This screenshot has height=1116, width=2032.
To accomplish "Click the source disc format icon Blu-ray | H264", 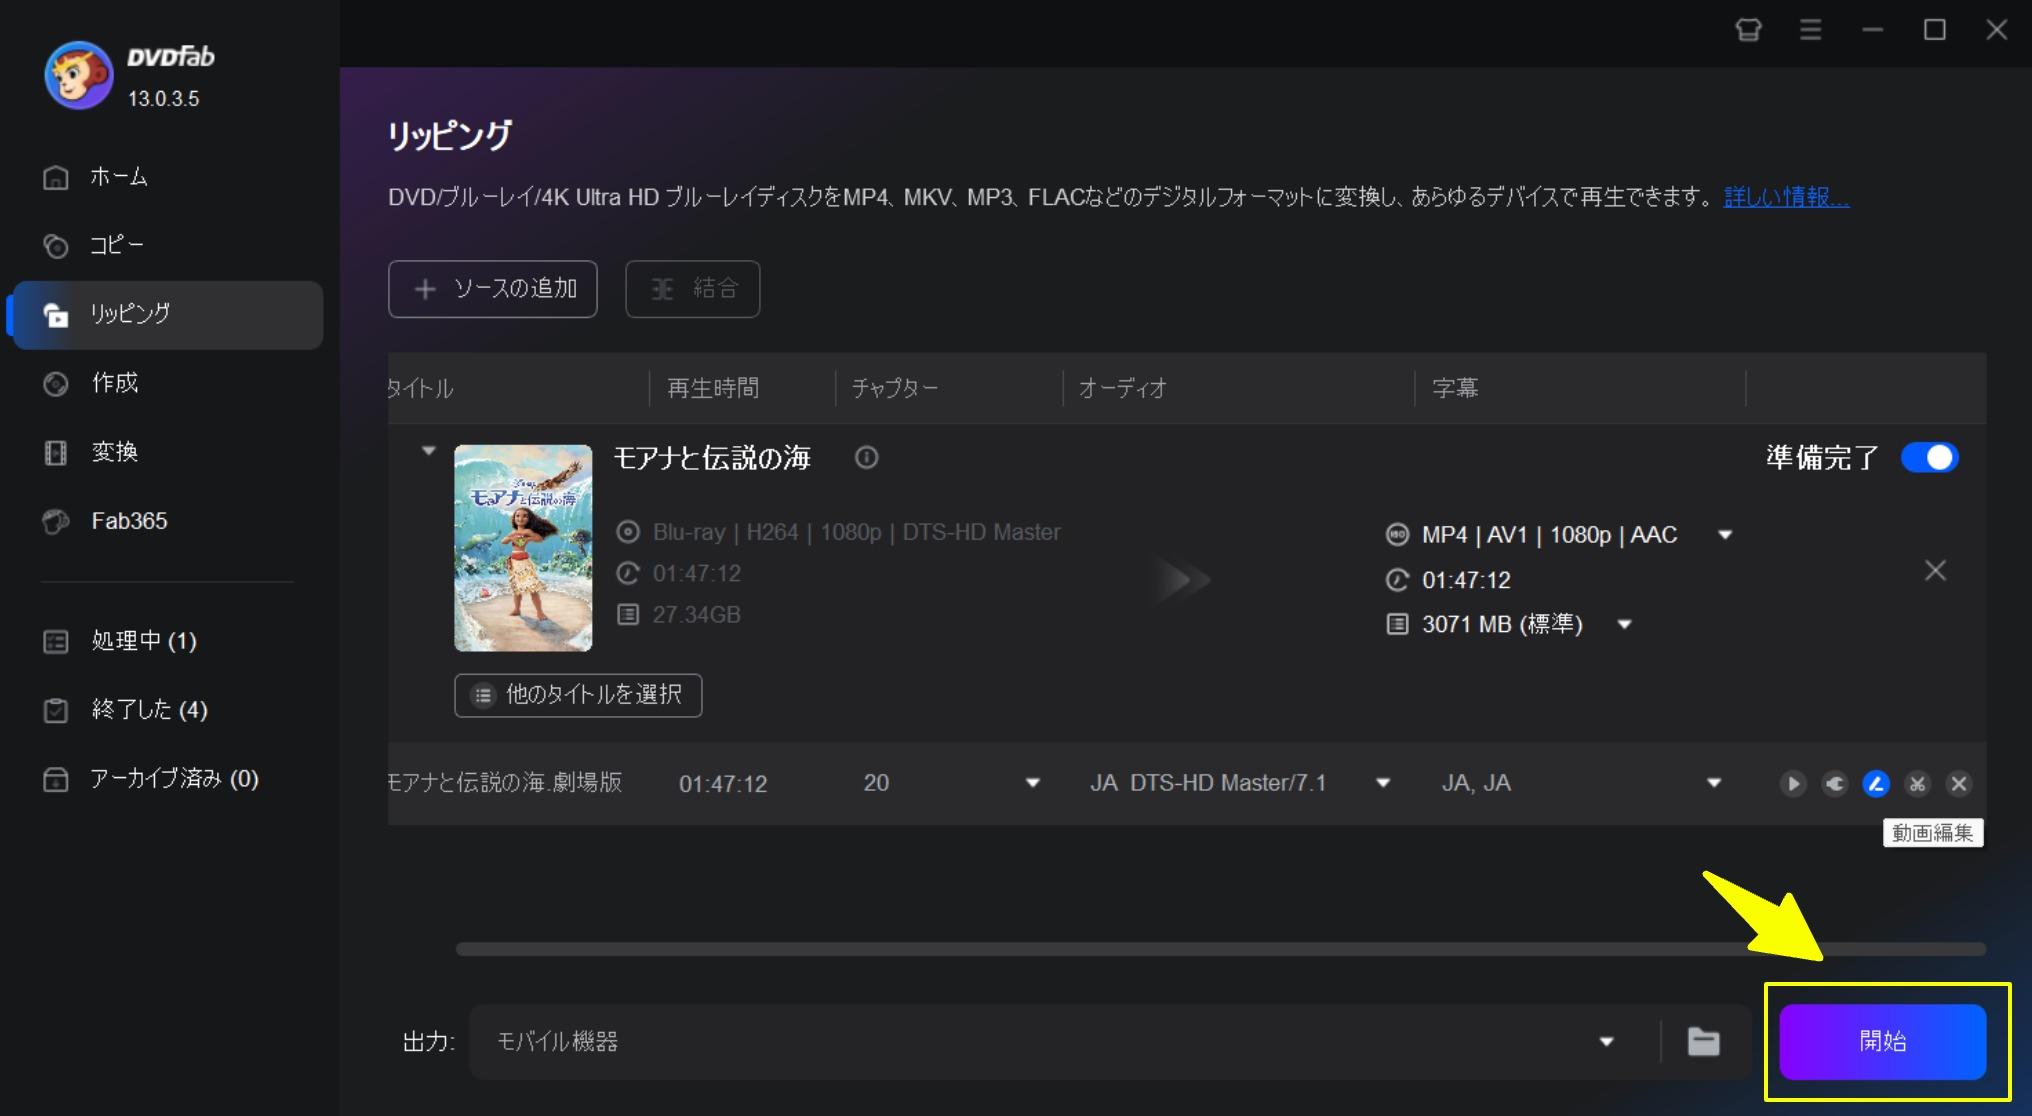I will pyautogui.click(x=628, y=532).
